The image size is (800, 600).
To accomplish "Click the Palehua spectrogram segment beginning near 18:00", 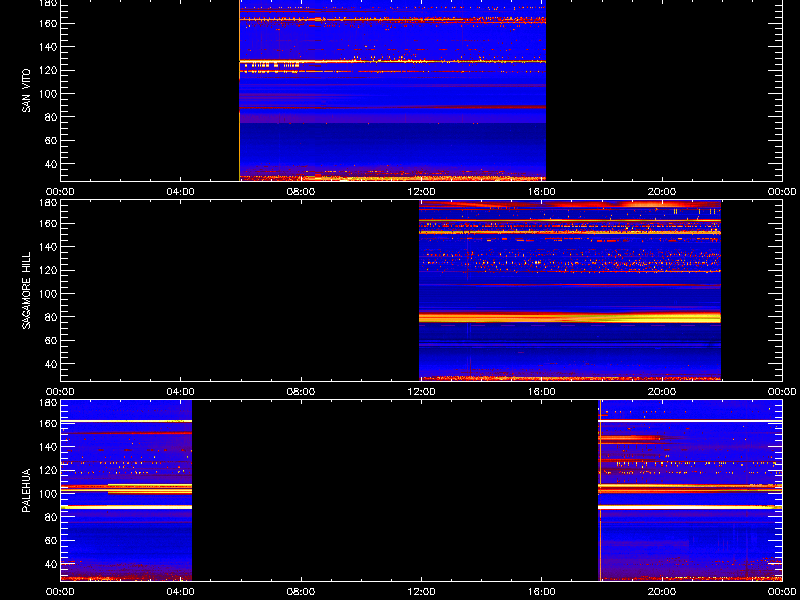I will (x=690, y=490).
